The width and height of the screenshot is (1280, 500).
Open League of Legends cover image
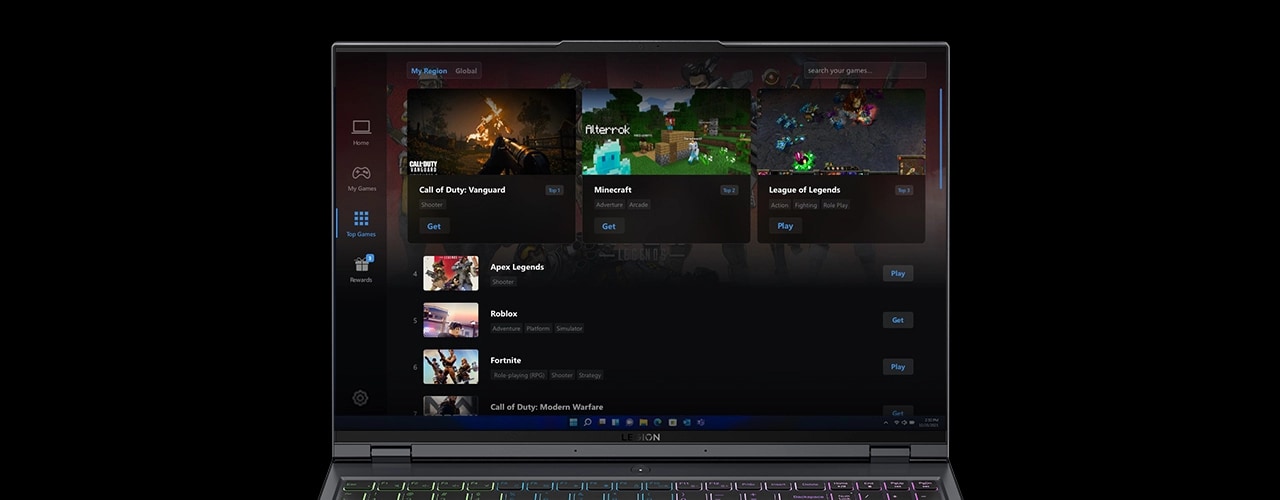841,132
